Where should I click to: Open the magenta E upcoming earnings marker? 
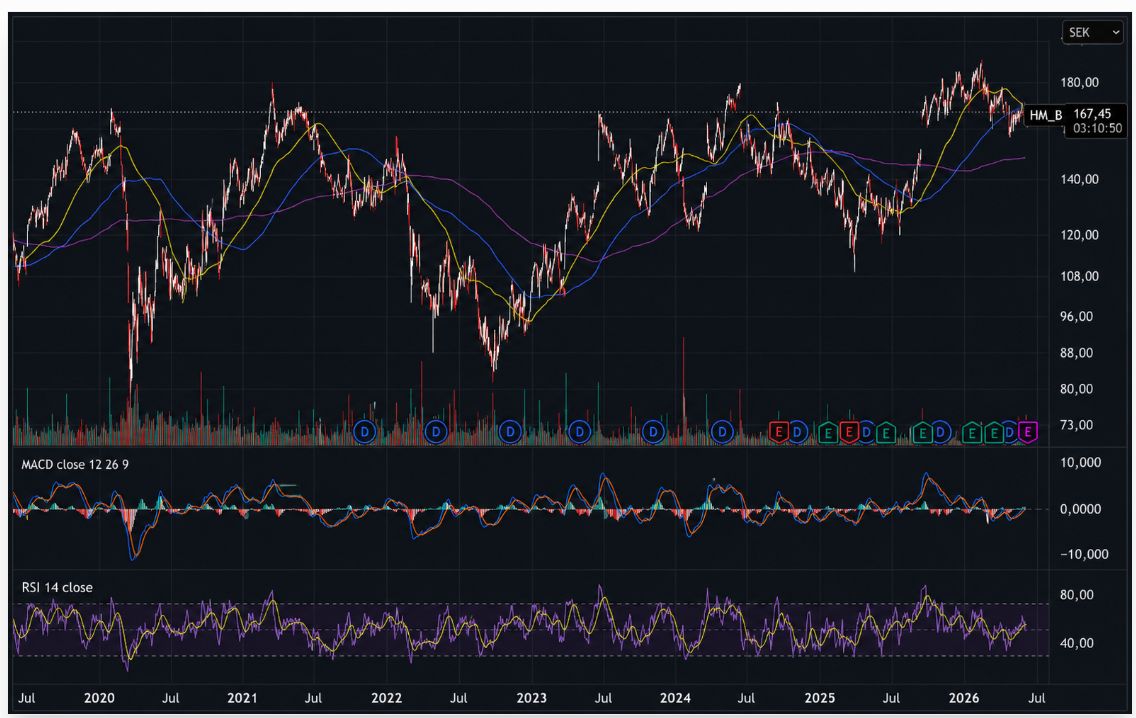(x=1027, y=433)
